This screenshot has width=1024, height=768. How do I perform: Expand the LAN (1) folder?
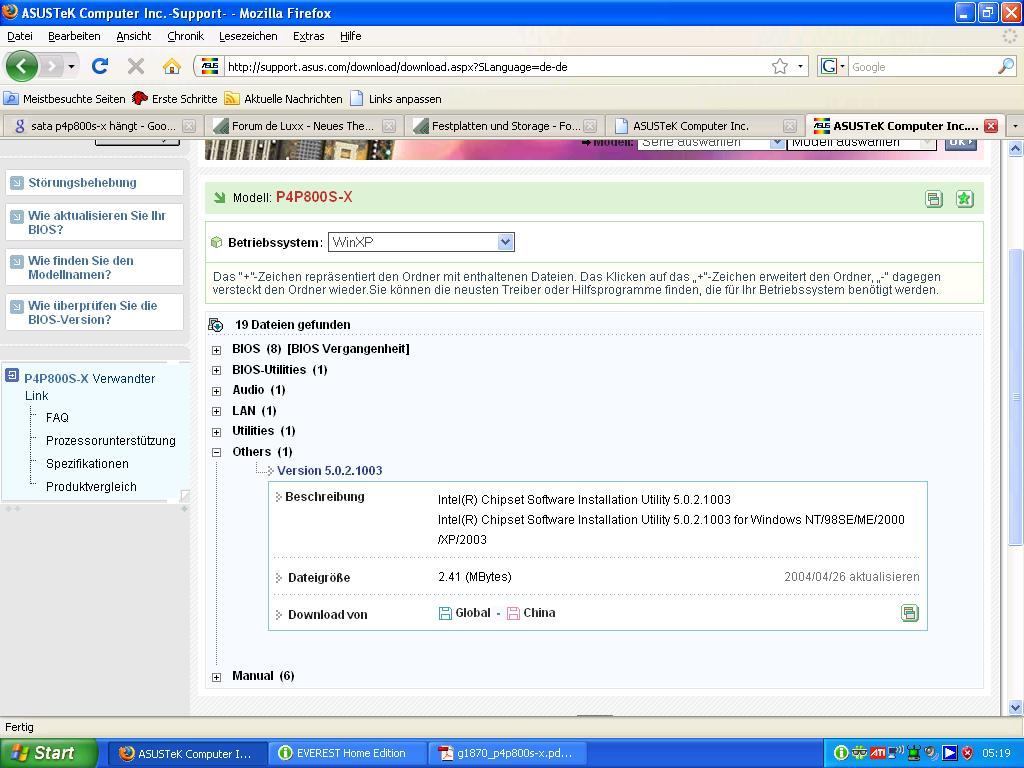point(216,411)
